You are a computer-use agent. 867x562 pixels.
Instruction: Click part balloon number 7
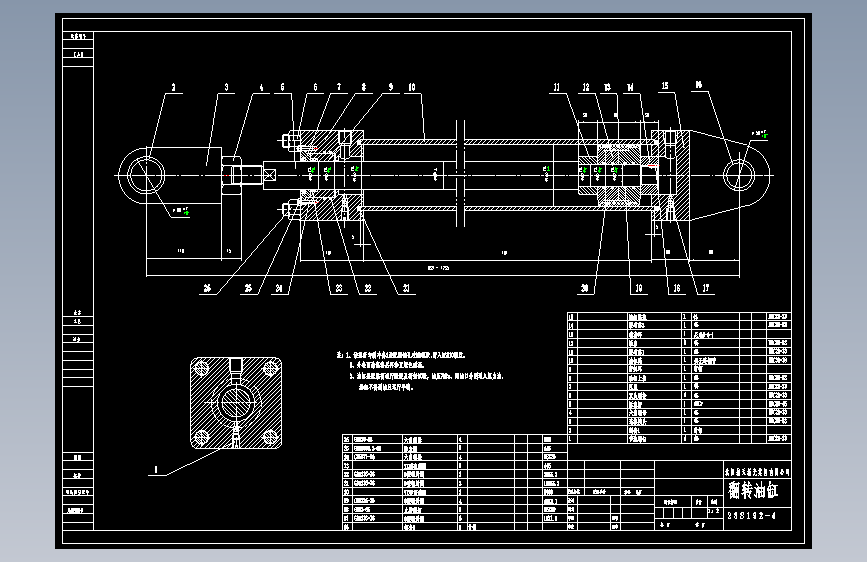point(339,87)
